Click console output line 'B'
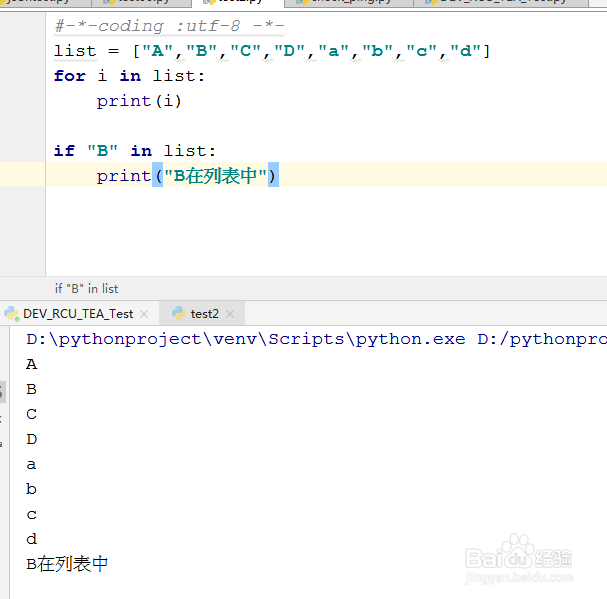This screenshot has height=599, width=607. [32, 389]
